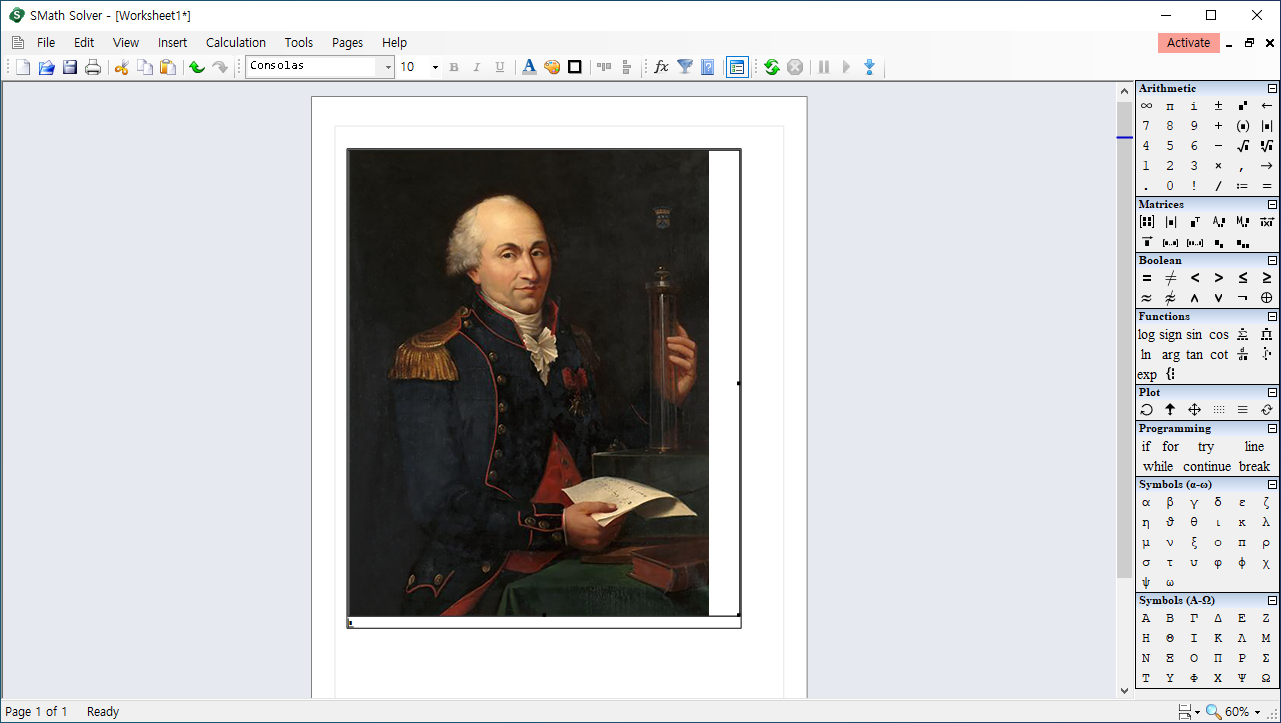Click the Plot rotate icon

click(x=1146, y=410)
